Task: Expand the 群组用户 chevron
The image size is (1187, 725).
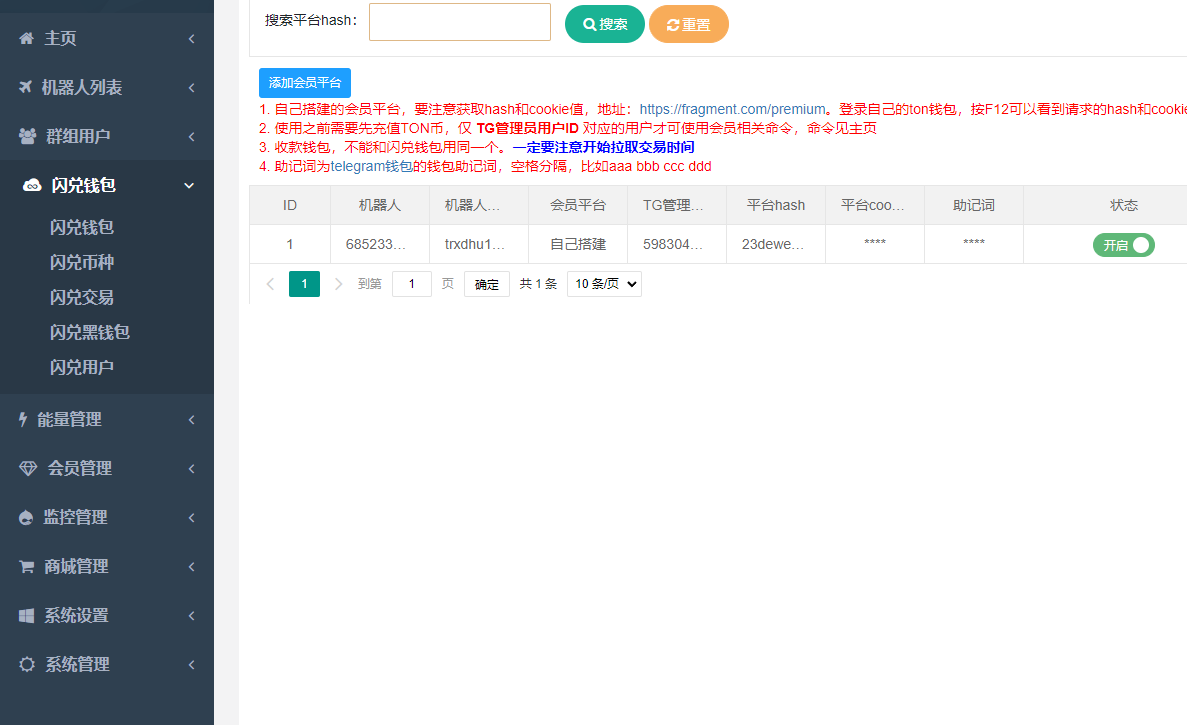Action: (192, 137)
